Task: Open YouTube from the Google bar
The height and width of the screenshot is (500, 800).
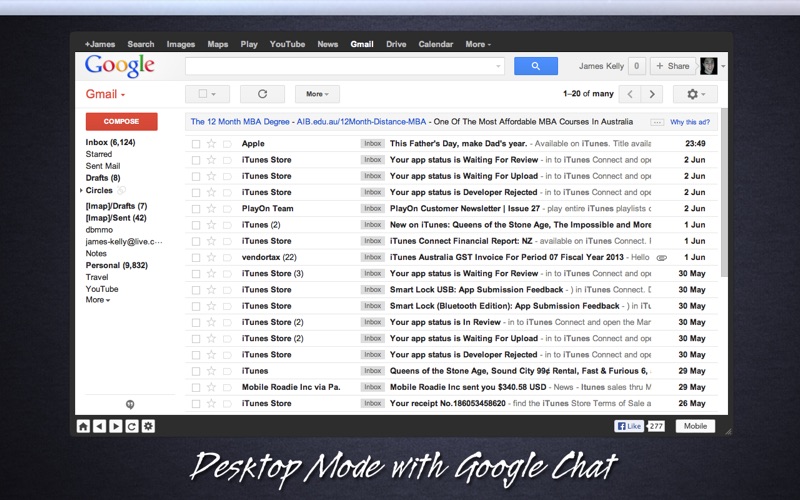Action: click(287, 44)
